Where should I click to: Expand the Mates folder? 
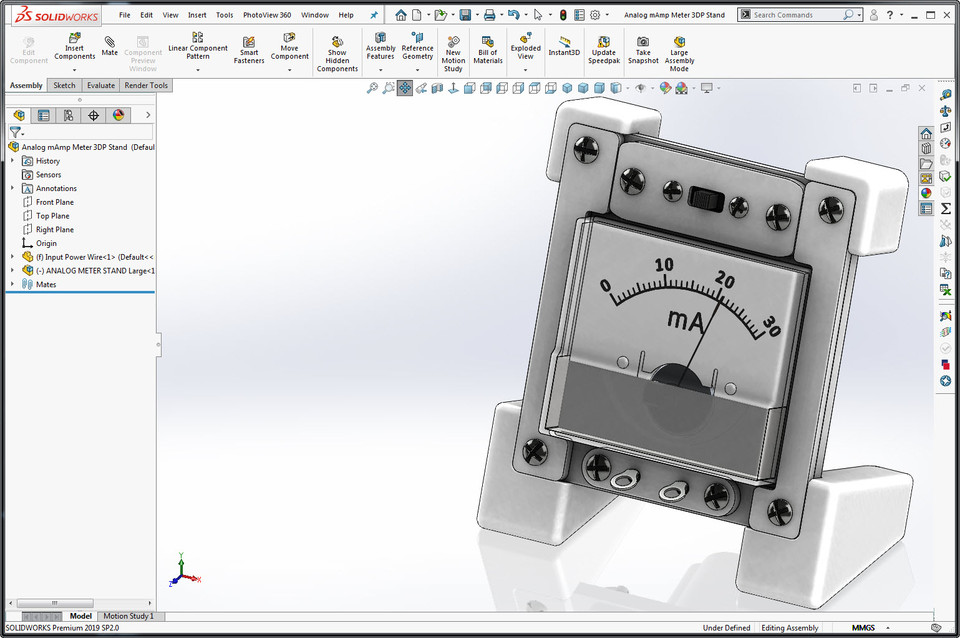[x=10, y=284]
